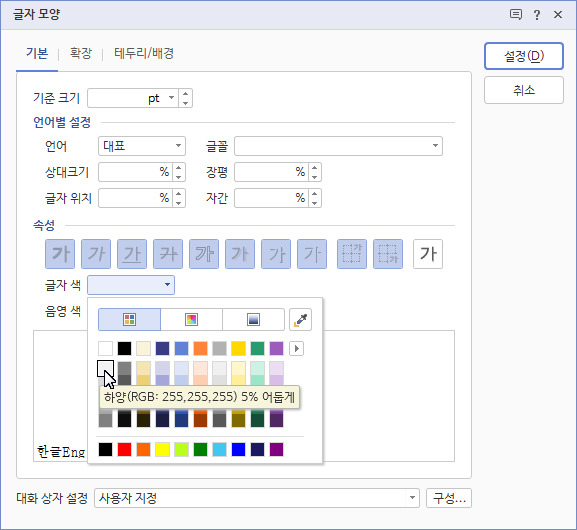Open the comment icon in the title bar
The image size is (577, 530).
[x=516, y=15]
